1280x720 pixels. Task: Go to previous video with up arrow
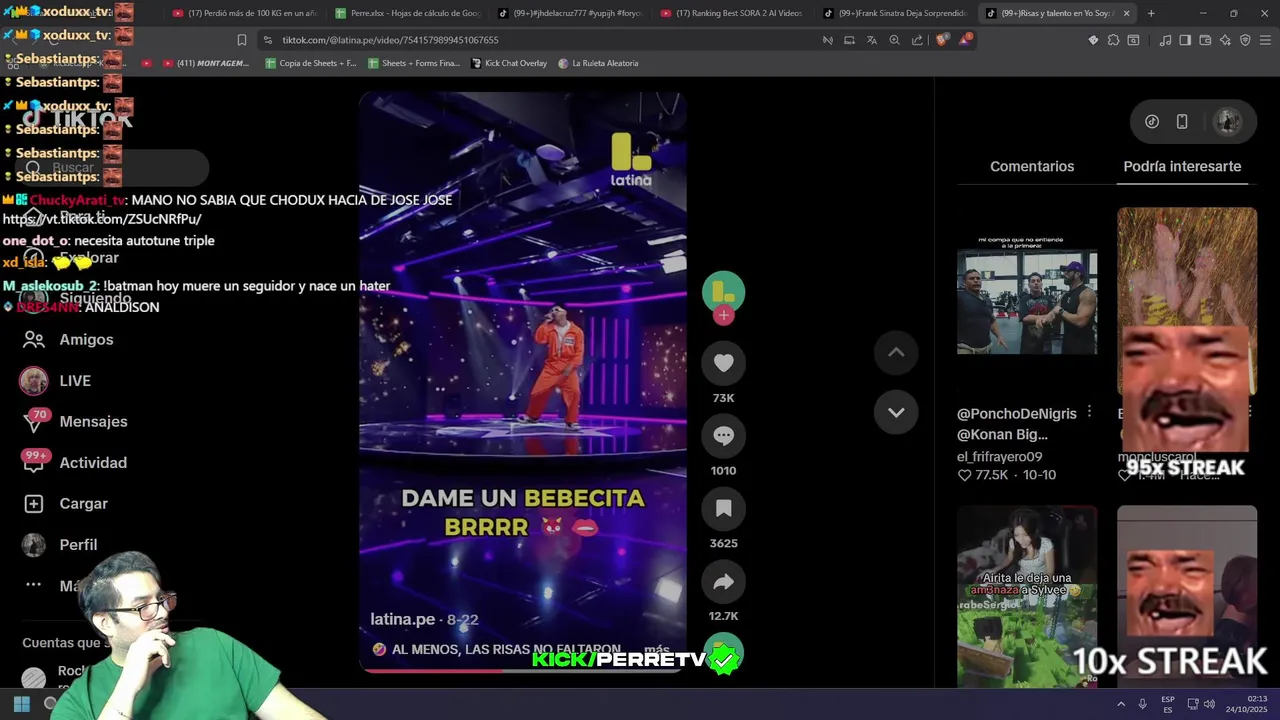(896, 352)
